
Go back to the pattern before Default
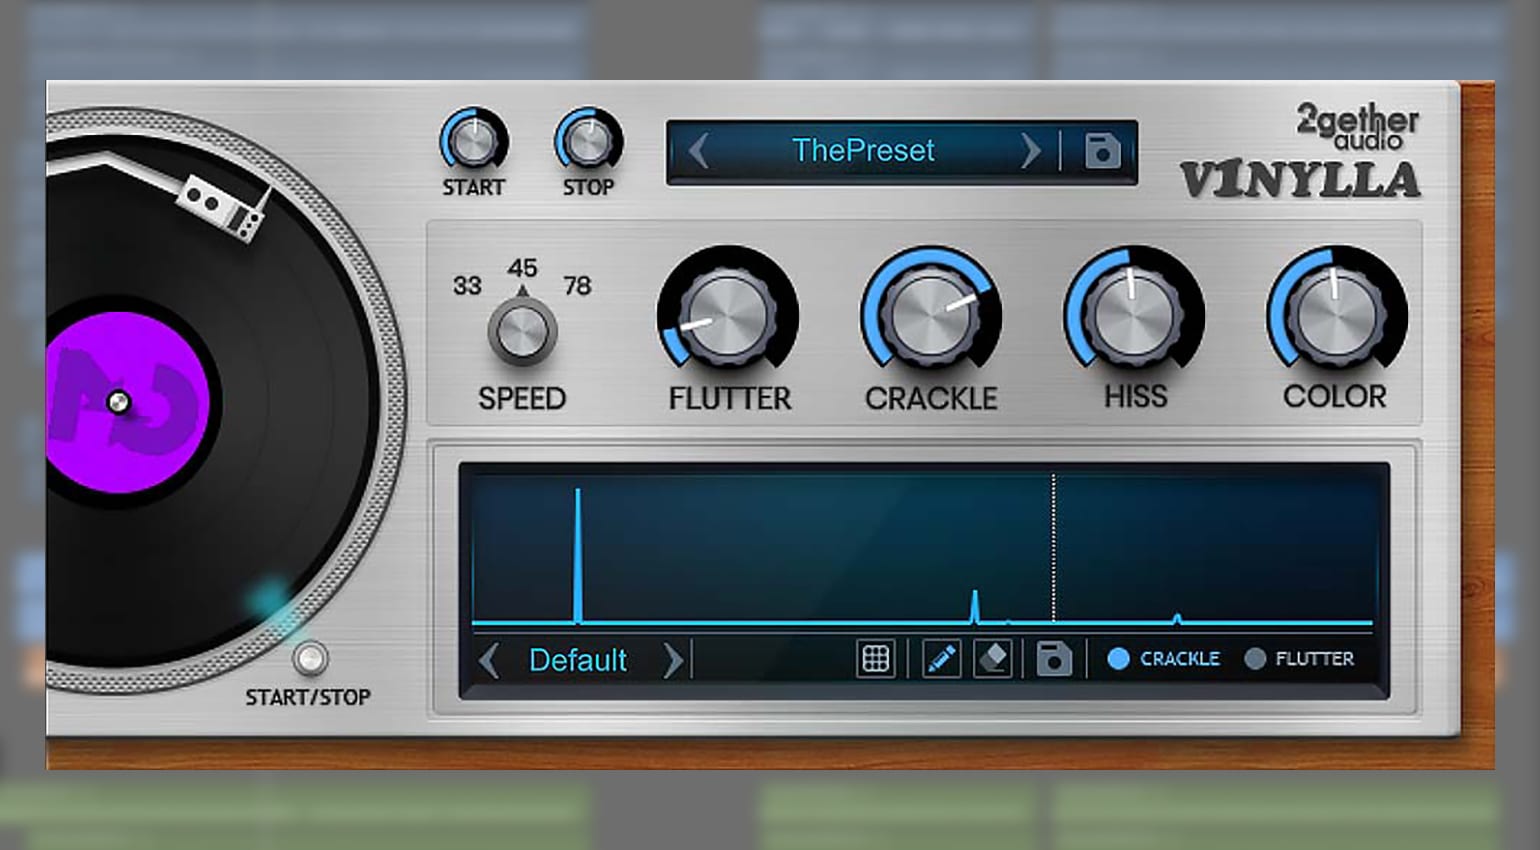point(489,660)
